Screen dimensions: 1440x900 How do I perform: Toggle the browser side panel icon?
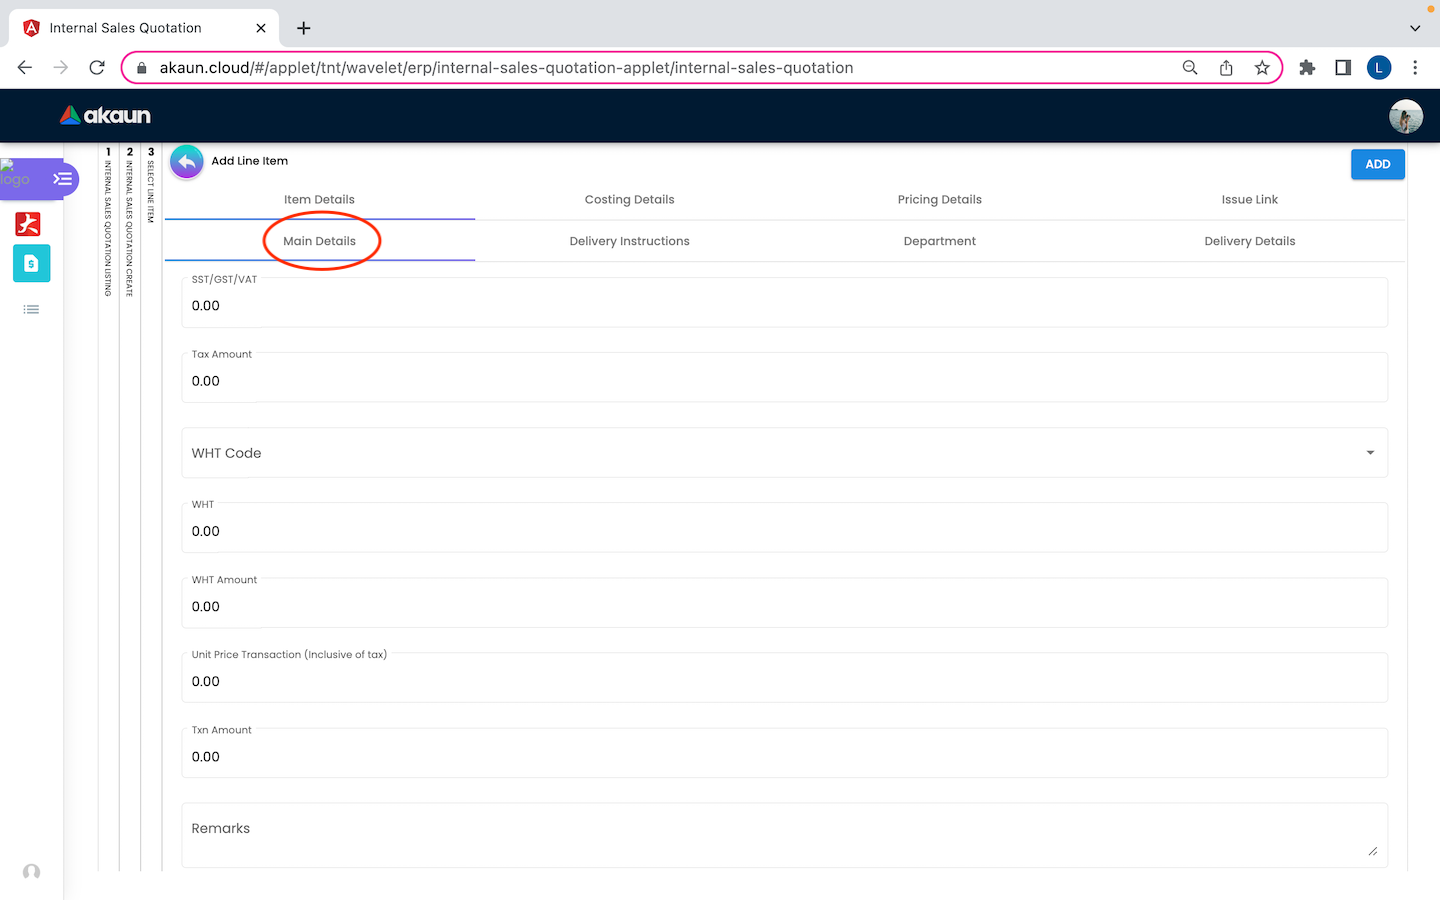[1343, 67]
